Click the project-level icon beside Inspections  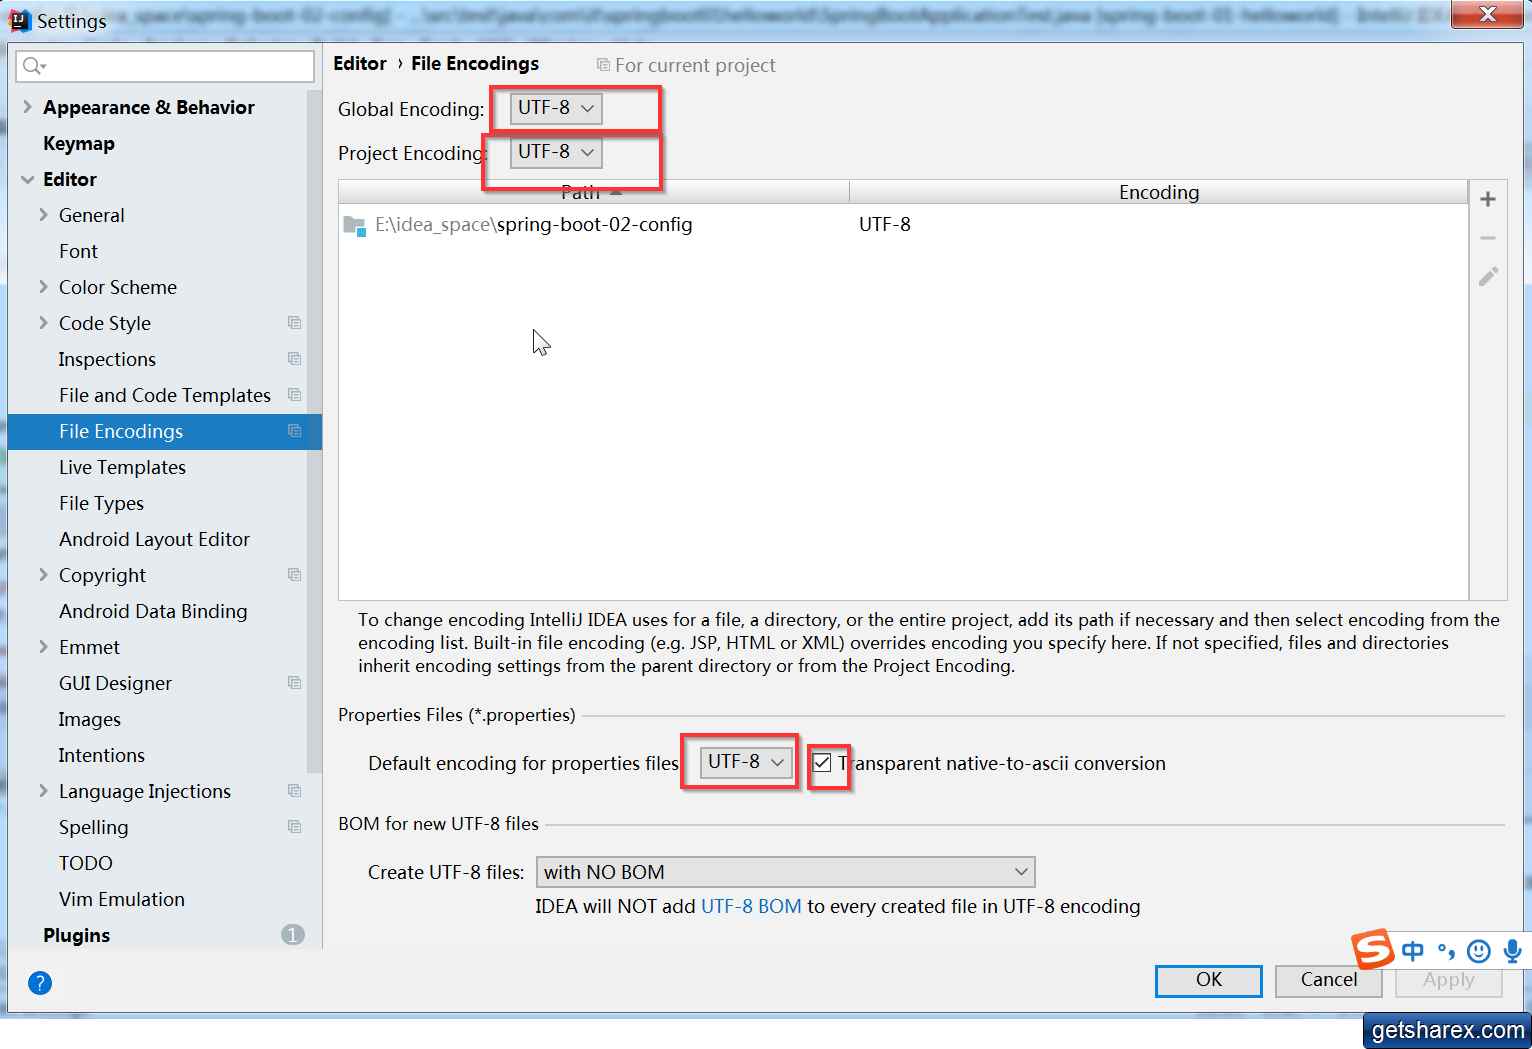click(294, 359)
